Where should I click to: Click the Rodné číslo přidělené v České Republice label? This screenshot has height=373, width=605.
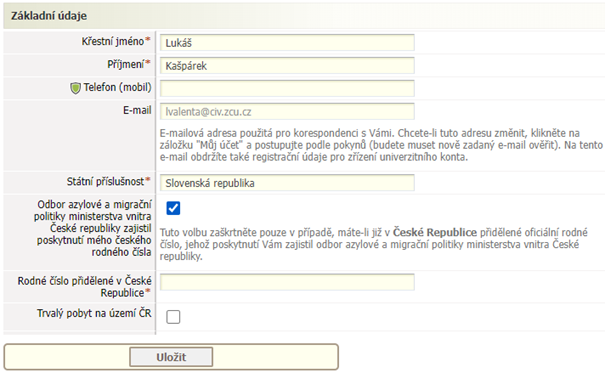(x=84, y=287)
